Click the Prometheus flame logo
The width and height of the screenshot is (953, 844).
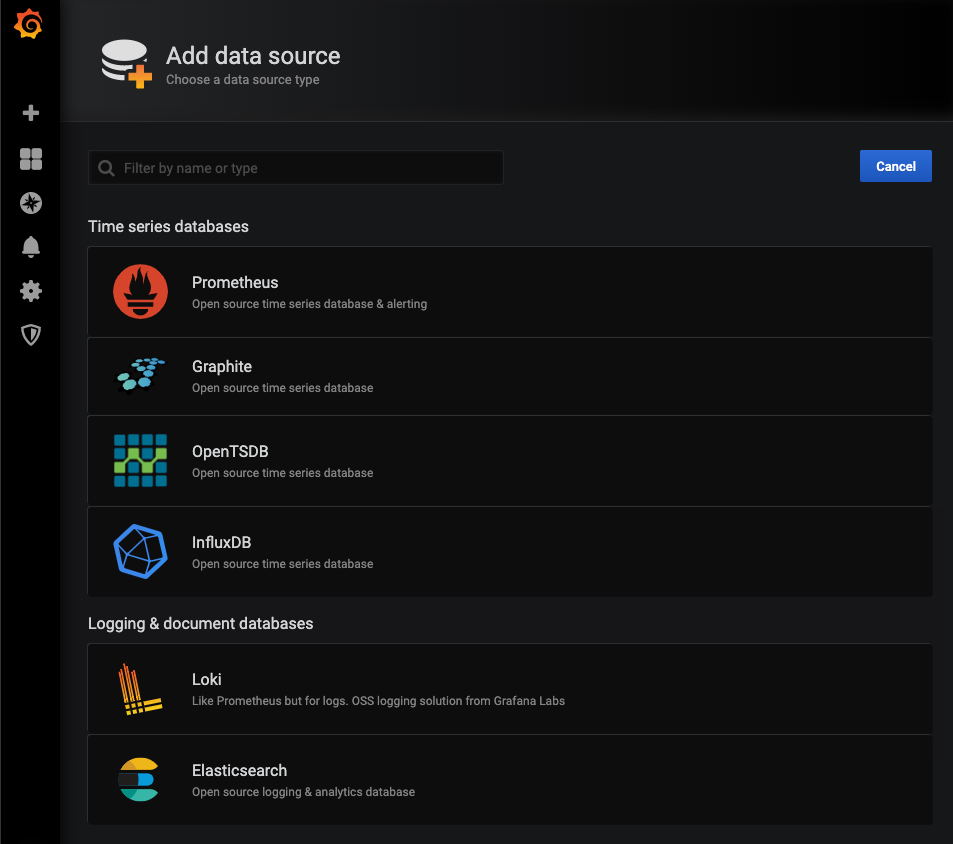140,292
